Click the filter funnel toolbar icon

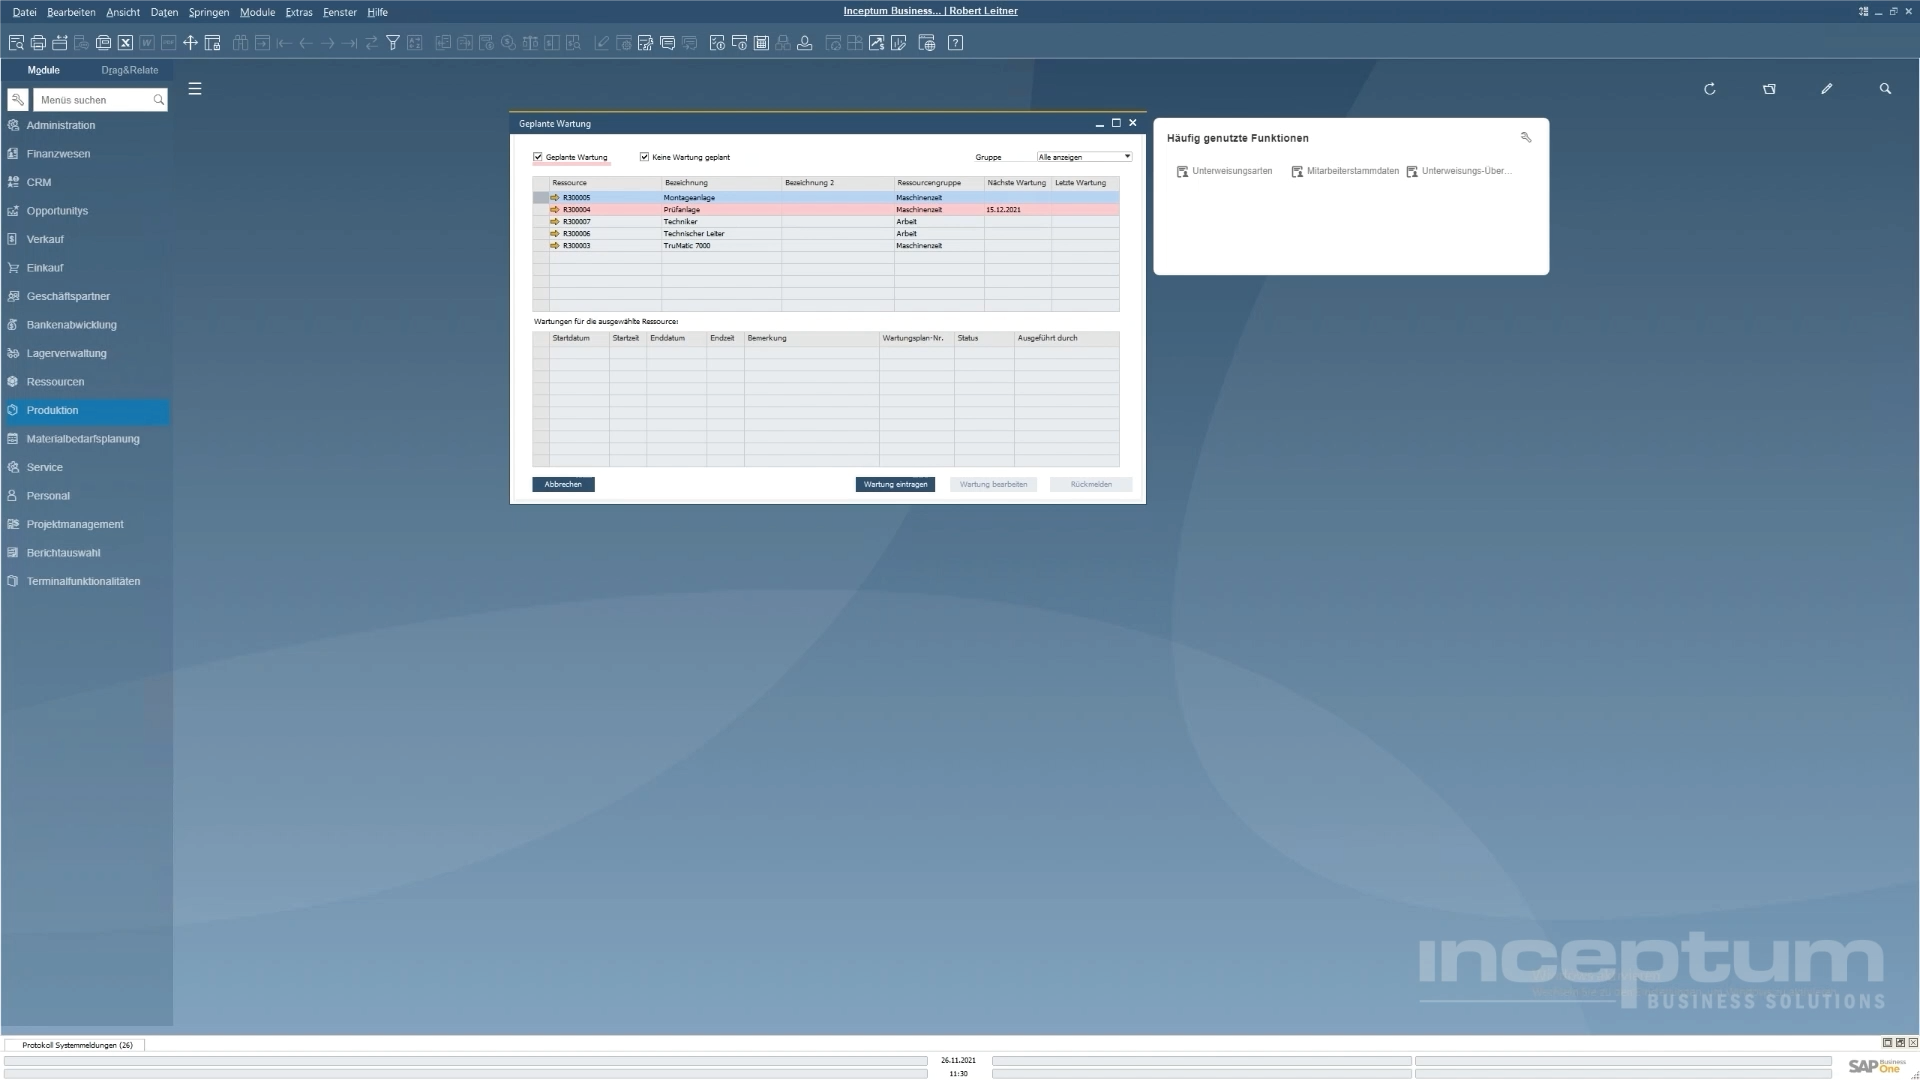click(393, 43)
